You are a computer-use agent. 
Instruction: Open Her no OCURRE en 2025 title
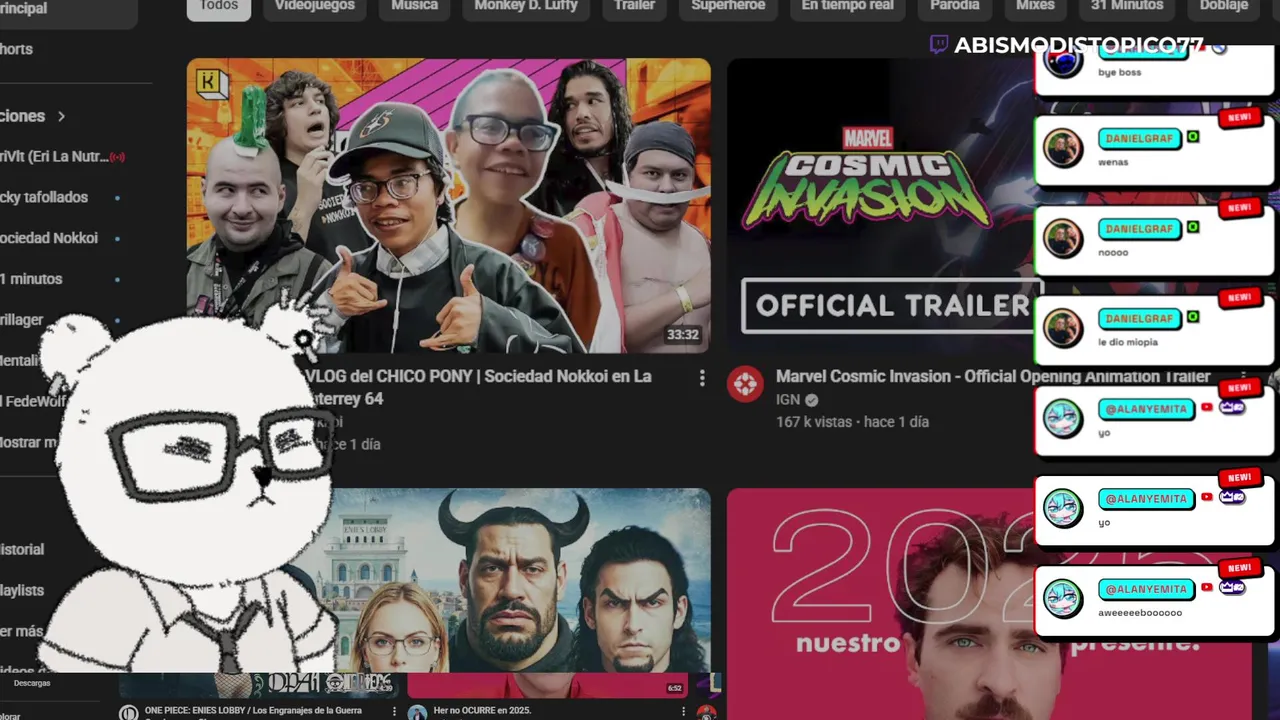(x=482, y=710)
